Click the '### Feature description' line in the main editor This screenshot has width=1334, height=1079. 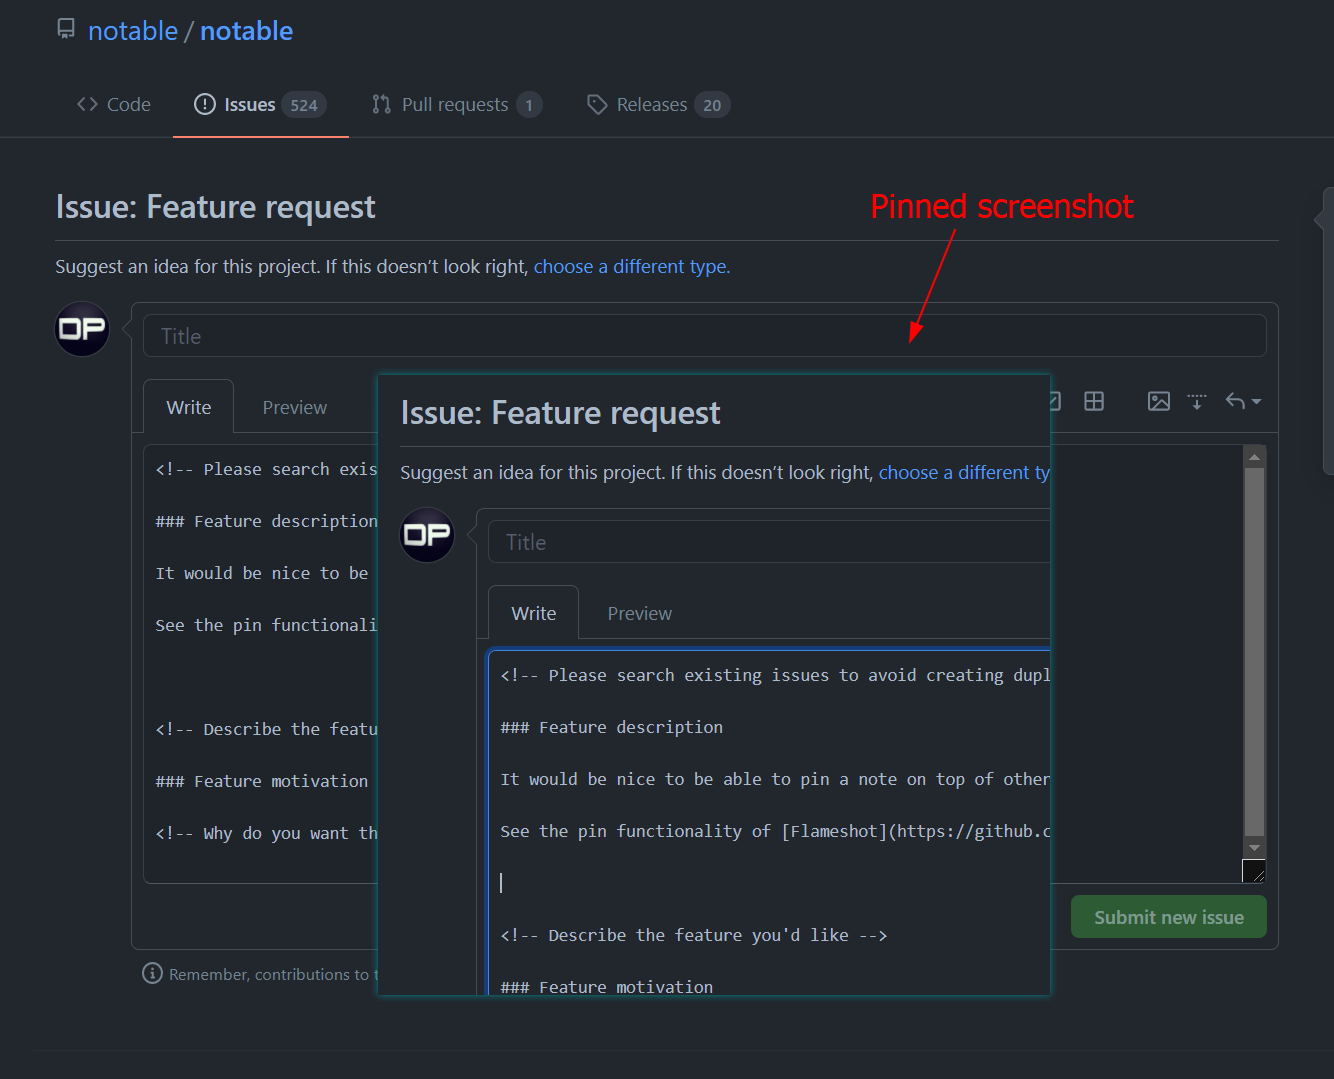[x=266, y=521]
